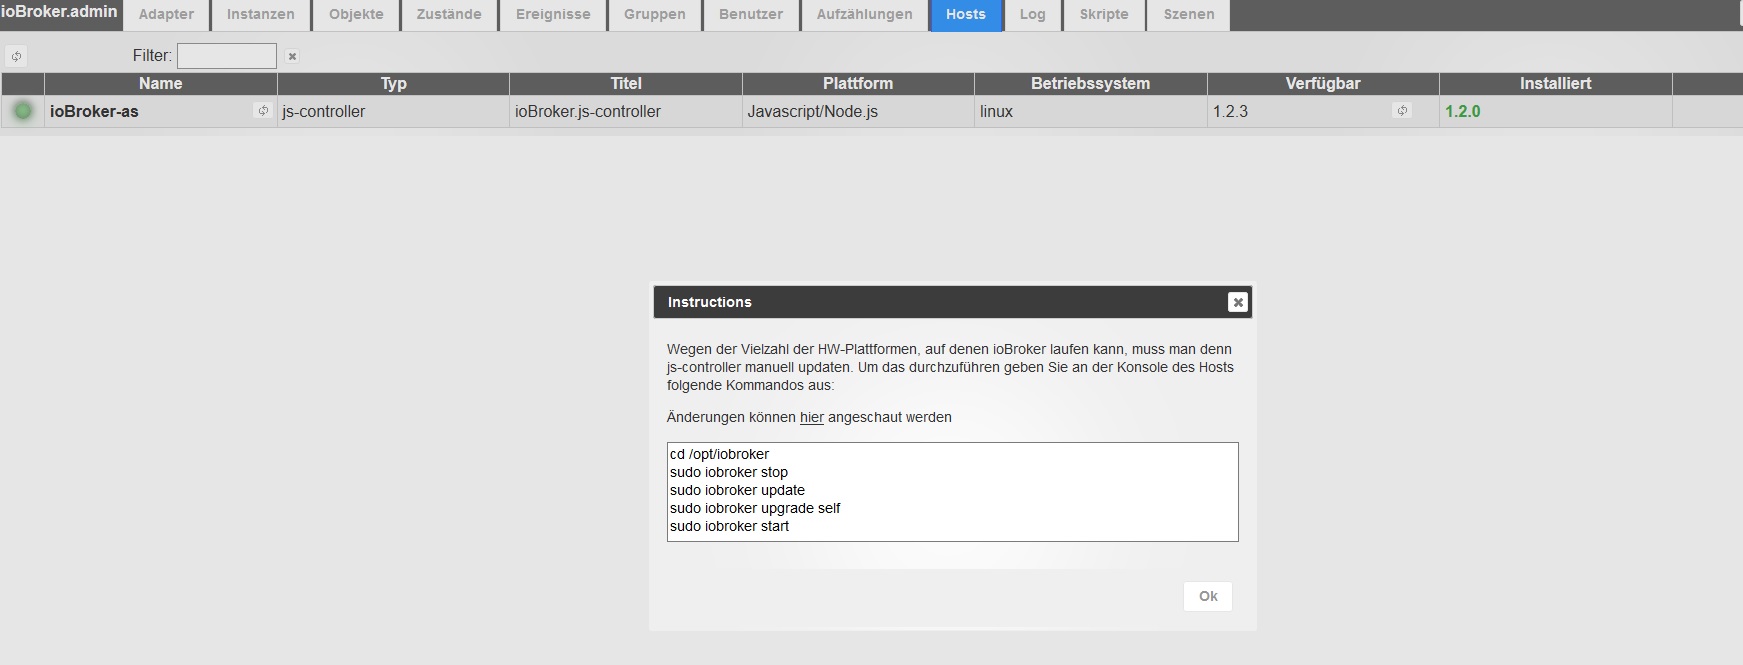1743x665 pixels.
Task: Click the ioBroker.admin title label
Action: pyautogui.click(x=60, y=12)
